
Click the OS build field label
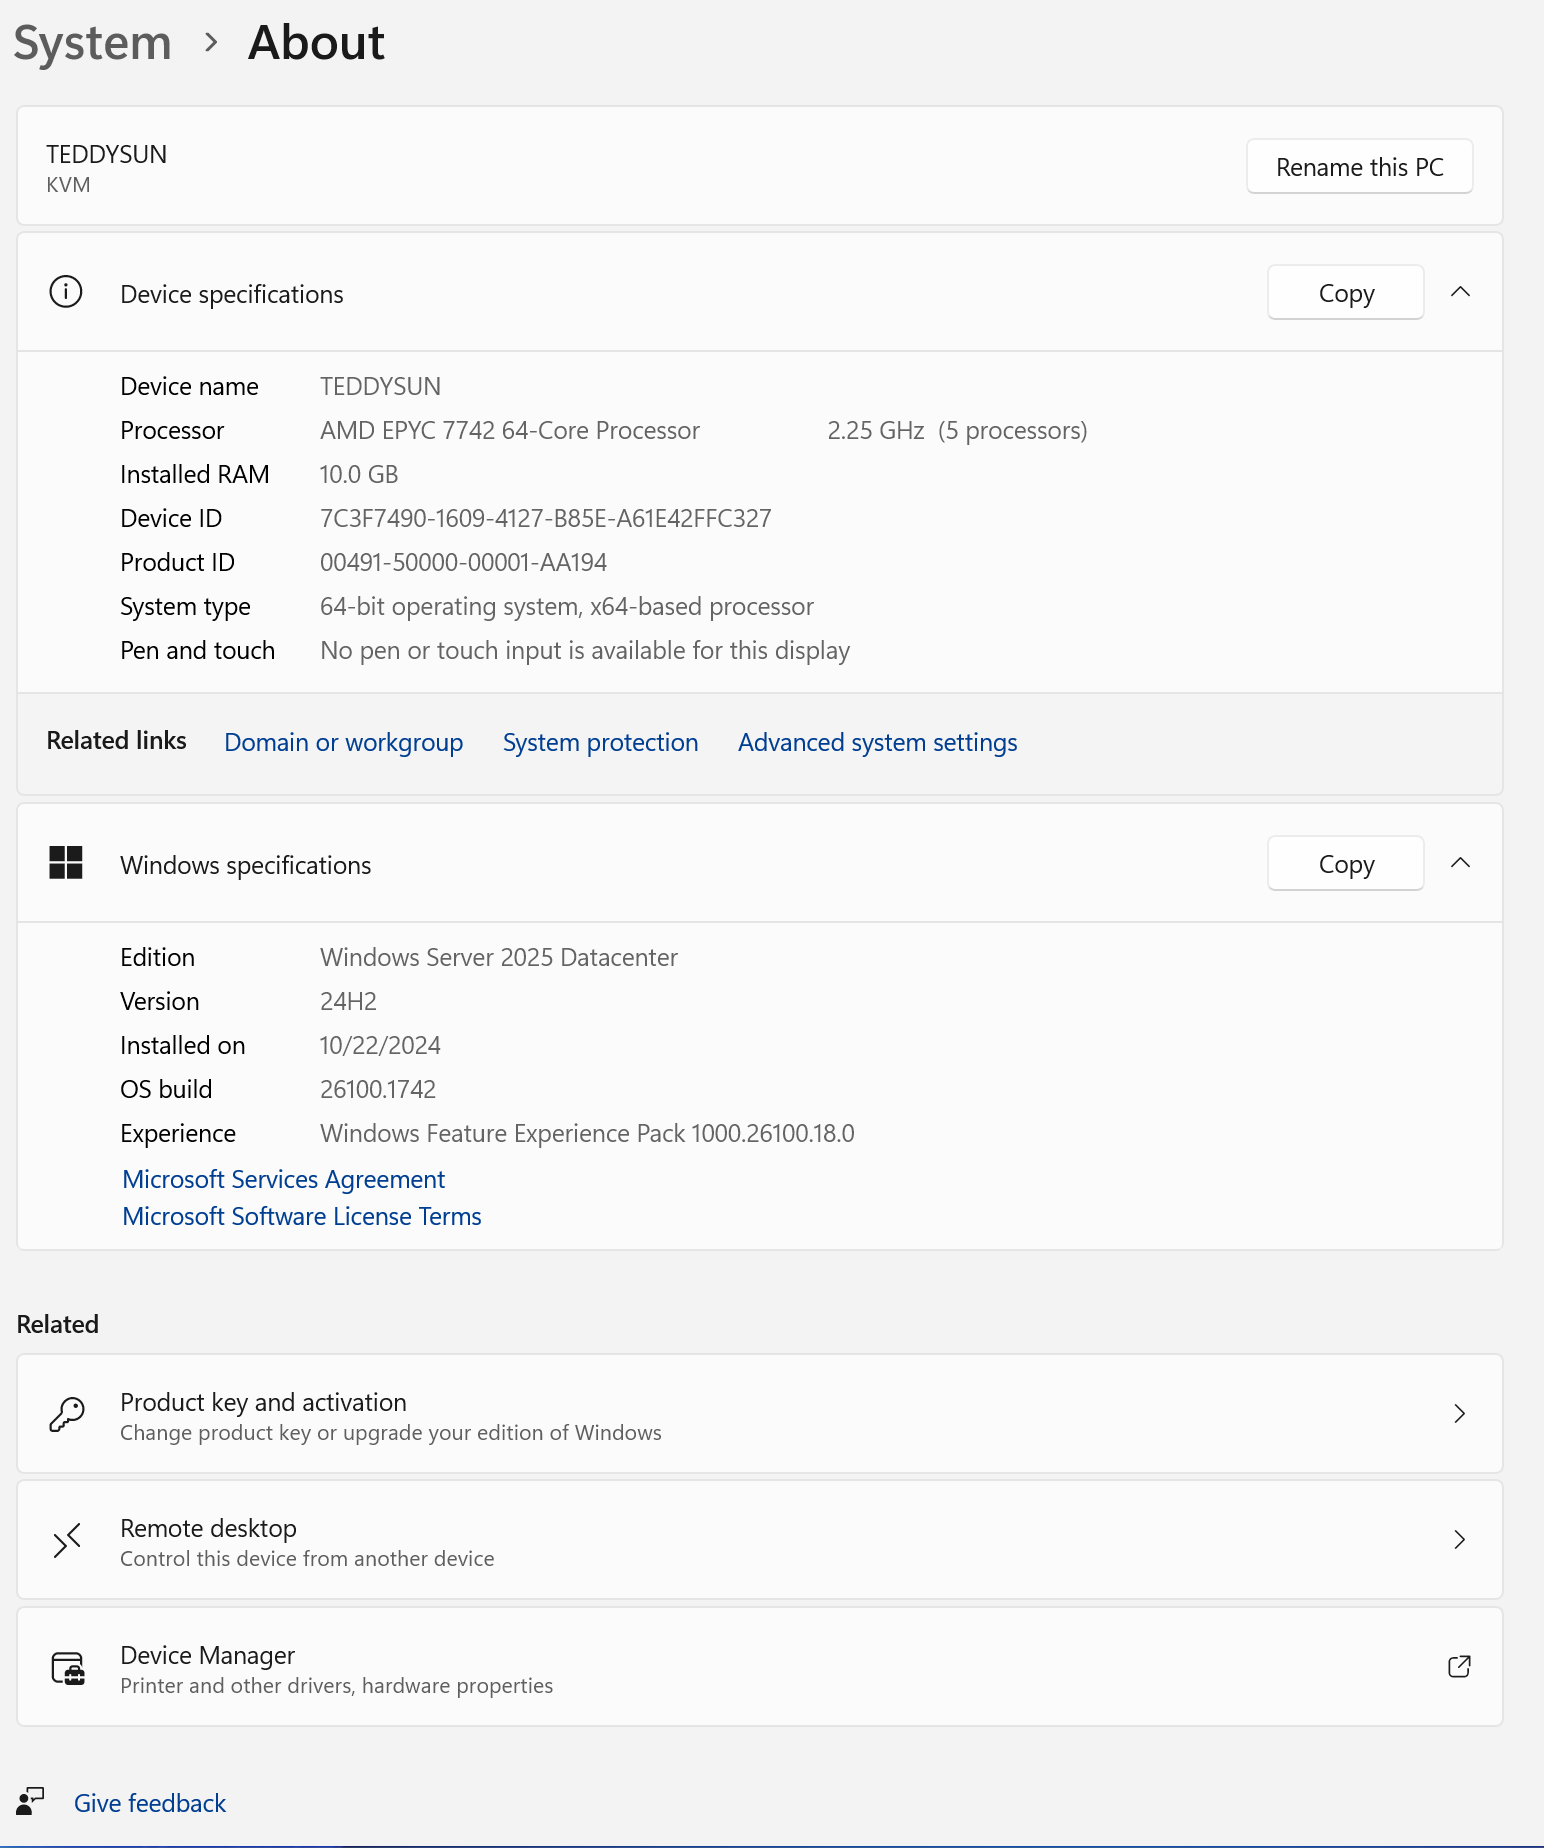pos(166,1089)
